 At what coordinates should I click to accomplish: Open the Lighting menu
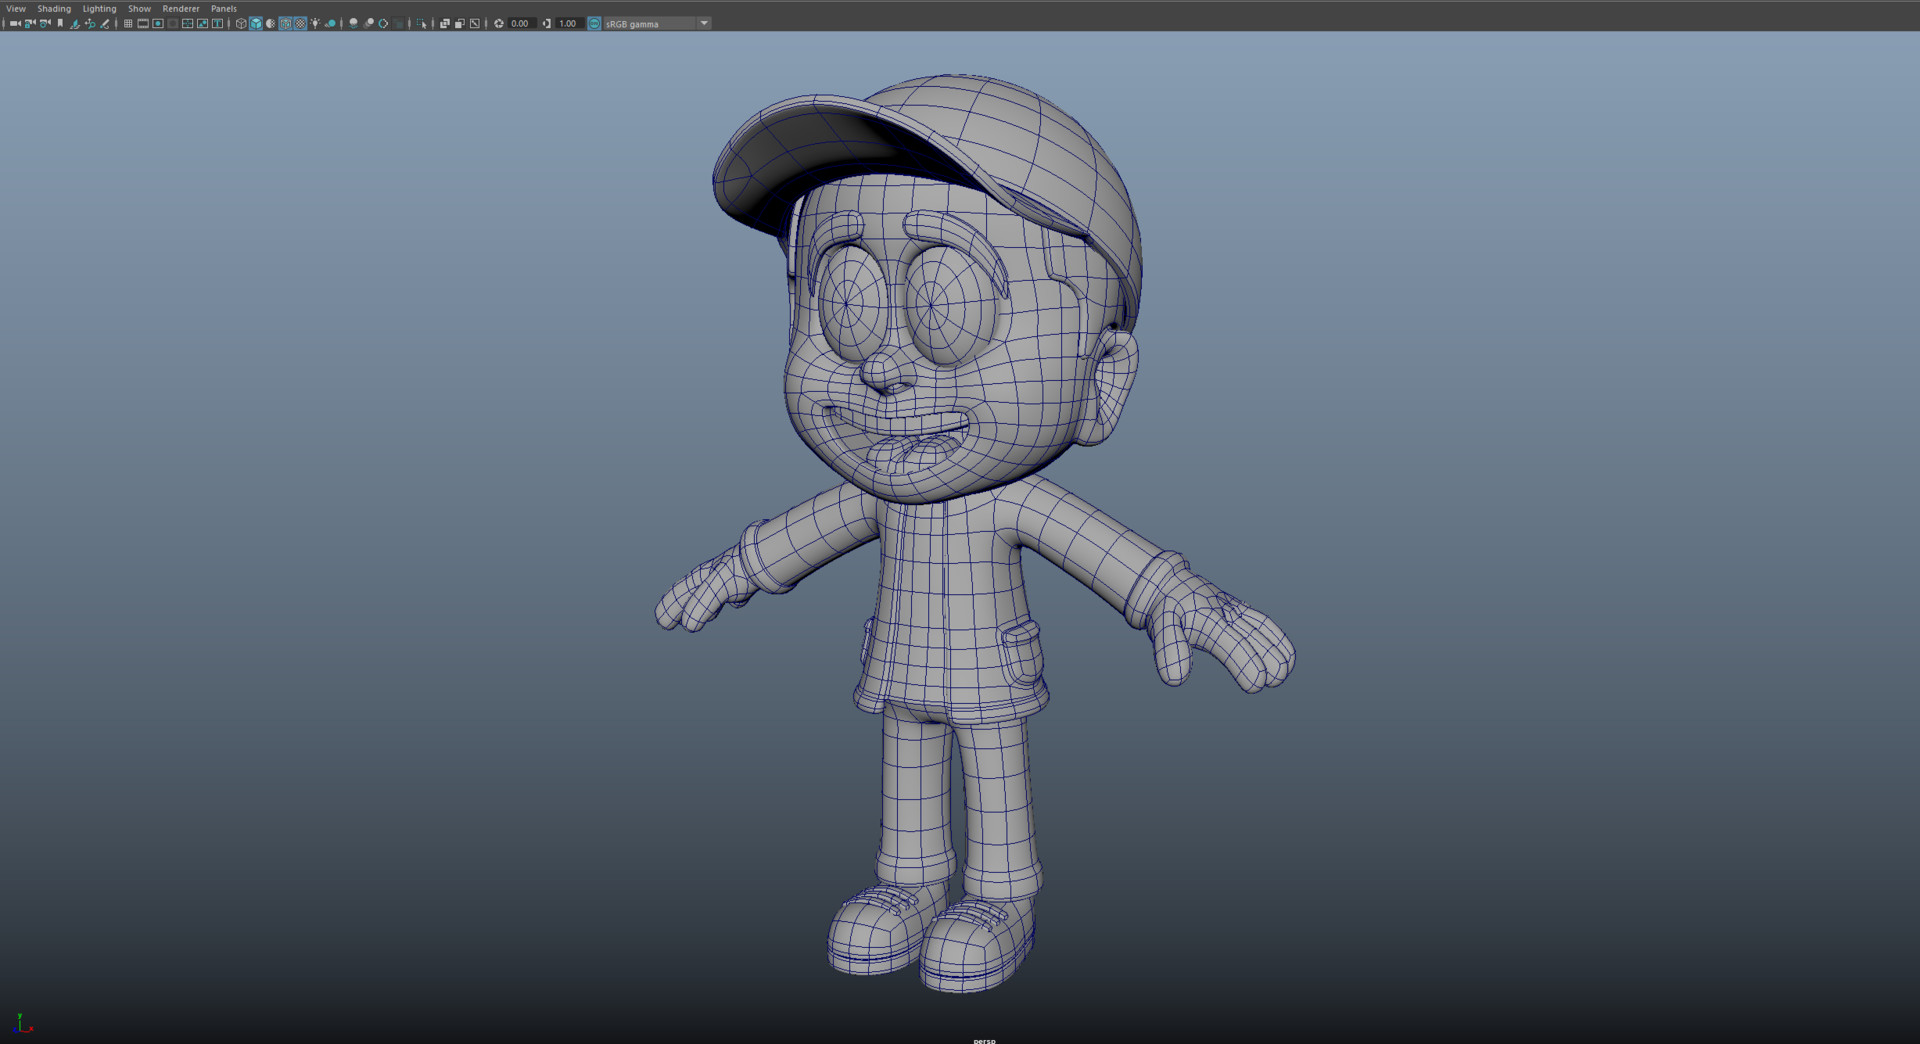point(99,8)
